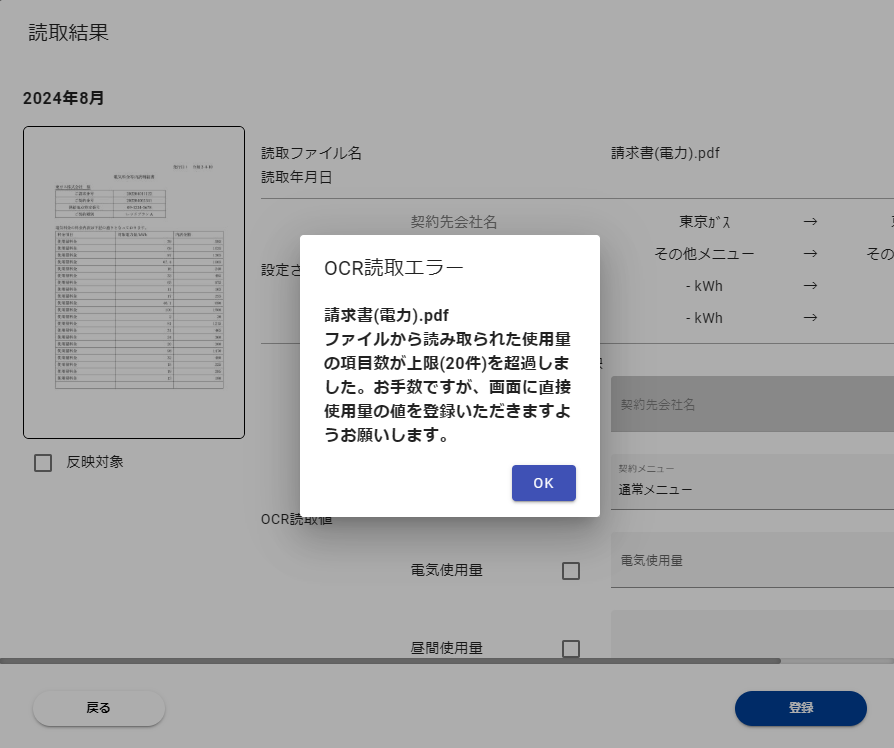Image resolution: width=894 pixels, height=748 pixels.
Task: Toggle the 反映対象 checkbox
Action: coord(43,463)
